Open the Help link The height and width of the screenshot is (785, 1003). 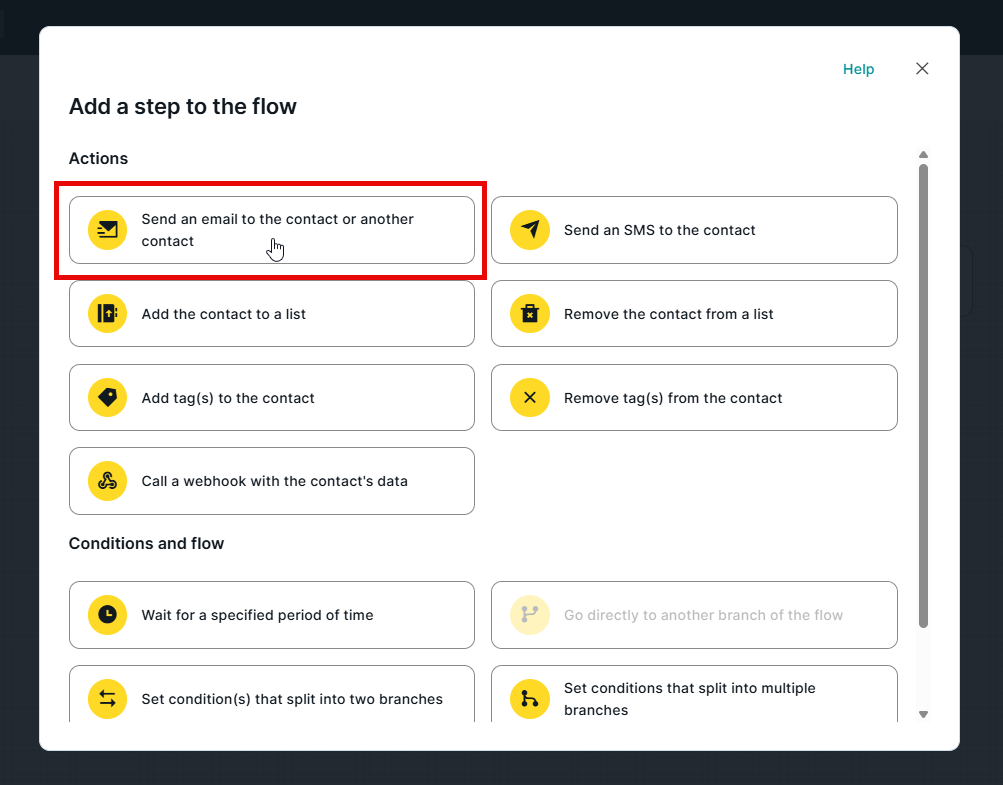[858, 69]
